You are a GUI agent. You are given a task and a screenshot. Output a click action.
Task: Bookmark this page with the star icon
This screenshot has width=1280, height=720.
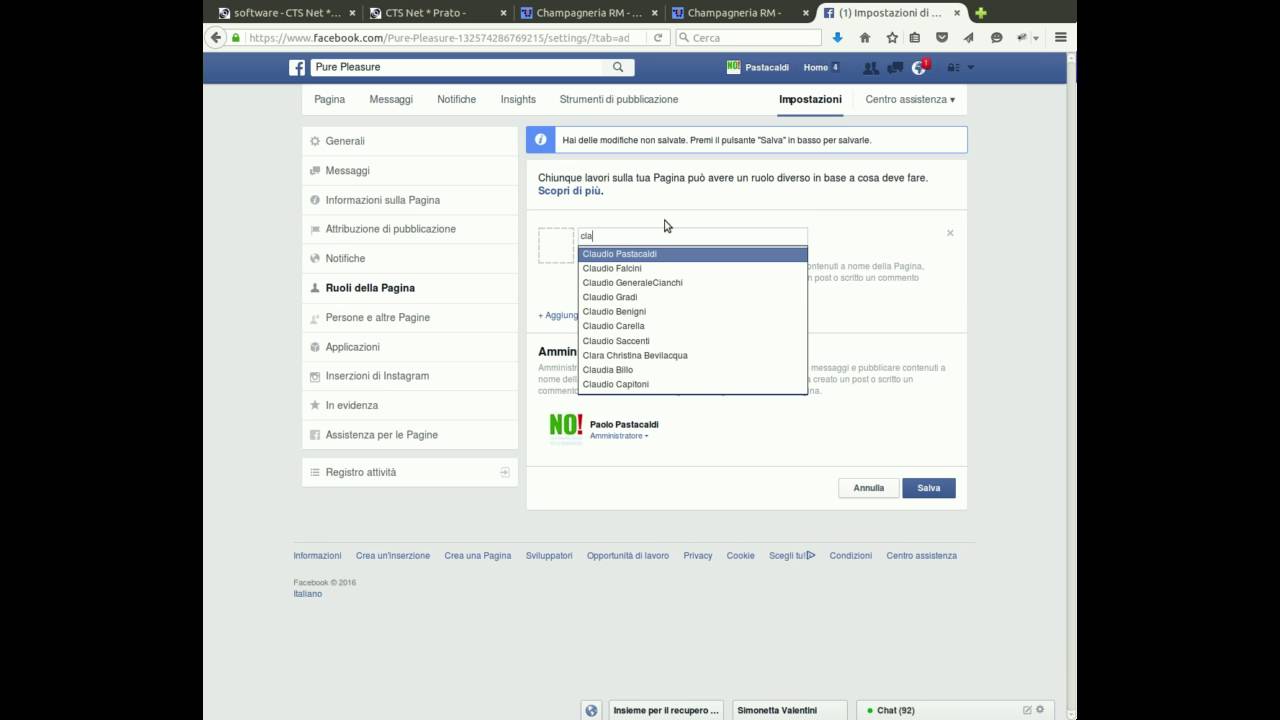coord(892,38)
